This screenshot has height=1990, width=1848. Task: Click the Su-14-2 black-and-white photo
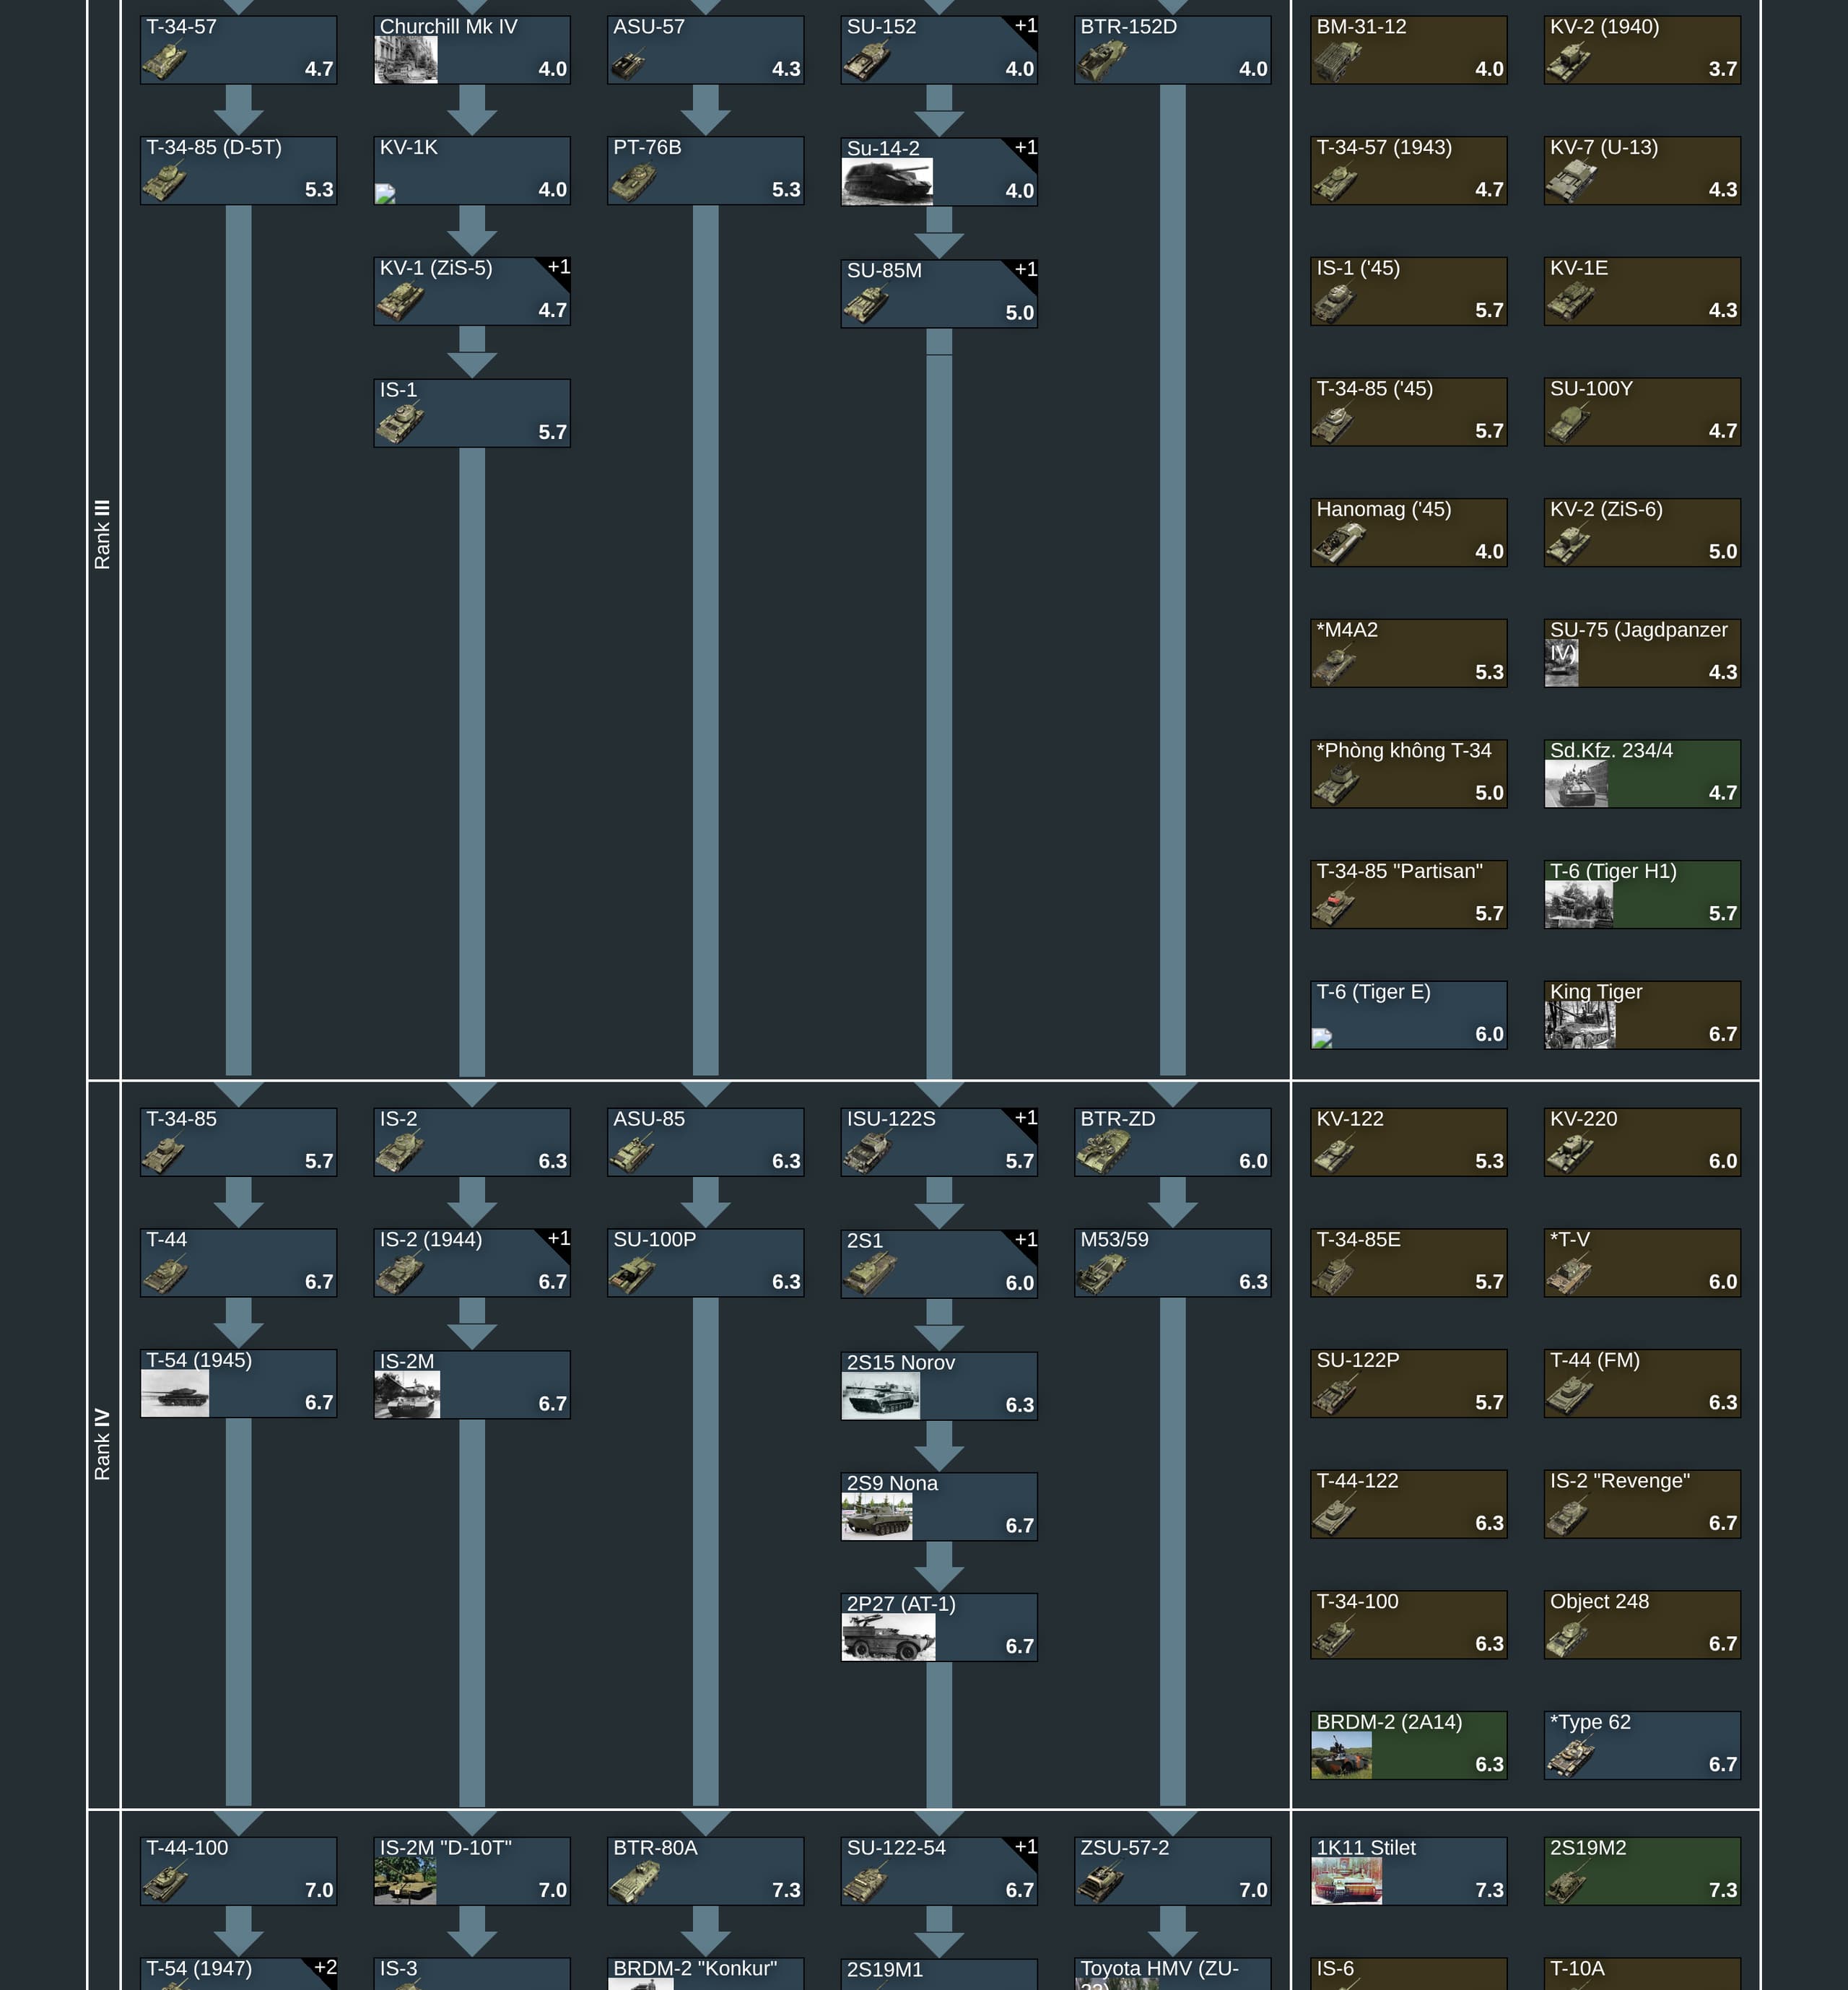tap(887, 182)
